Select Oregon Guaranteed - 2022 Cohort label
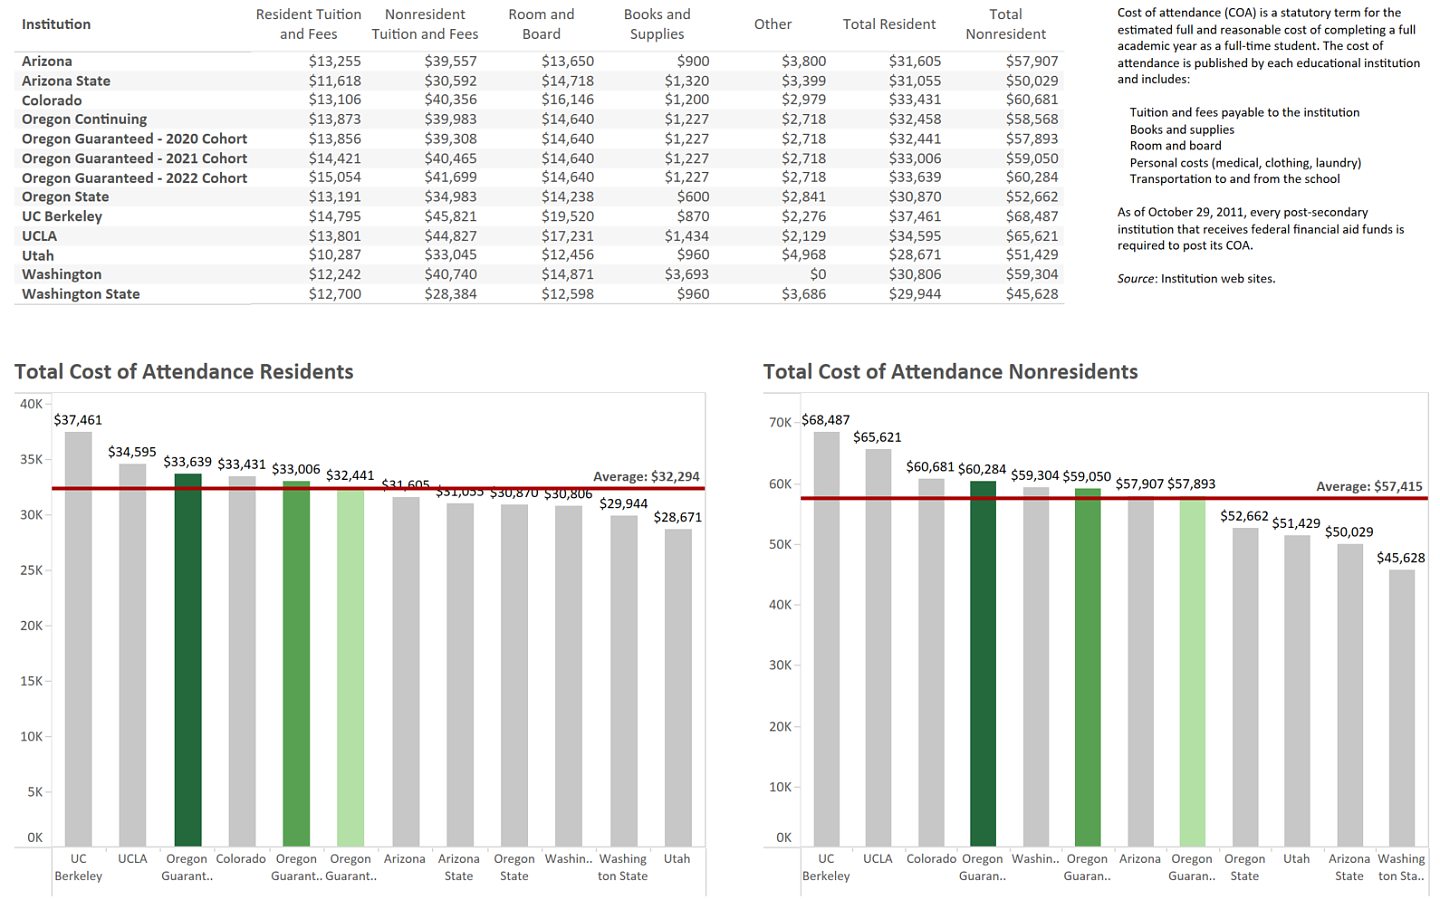The width and height of the screenshot is (1440, 900). 134,178
